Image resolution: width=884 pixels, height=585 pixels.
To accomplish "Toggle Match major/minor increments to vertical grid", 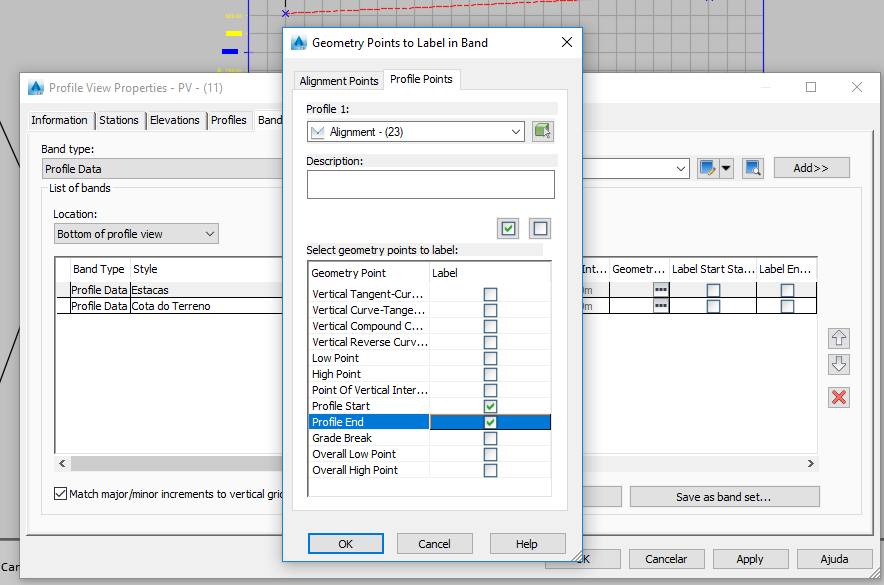I will (x=61, y=494).
